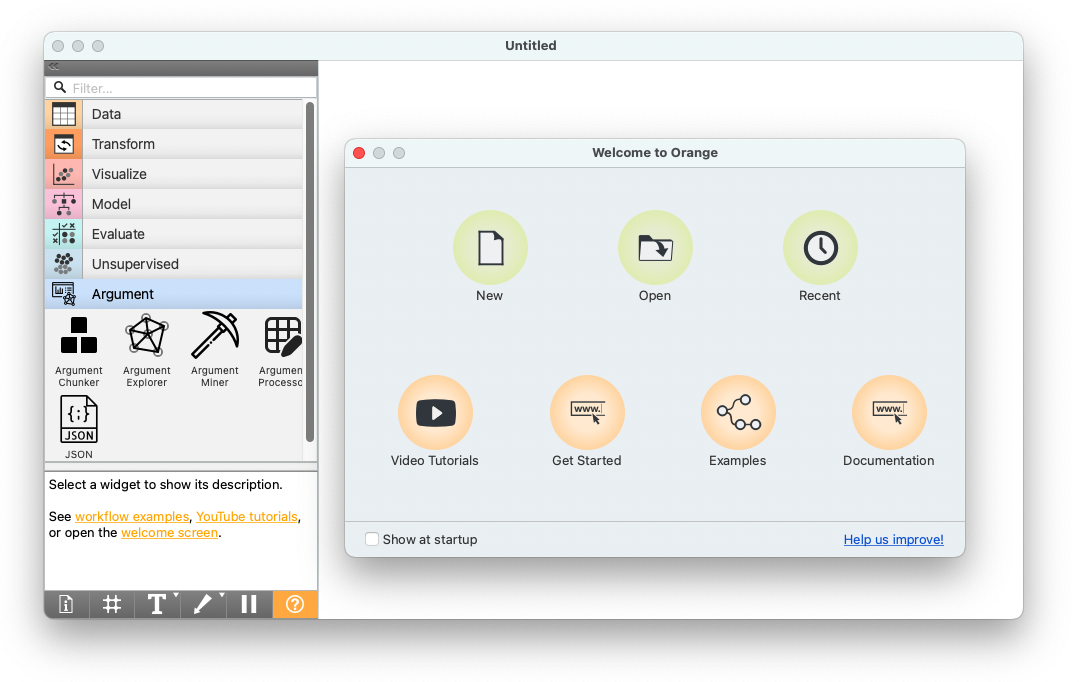The image size is (1079, 682).
Task: Expand the Unsupervised widget category
Action: coord(174,264)
